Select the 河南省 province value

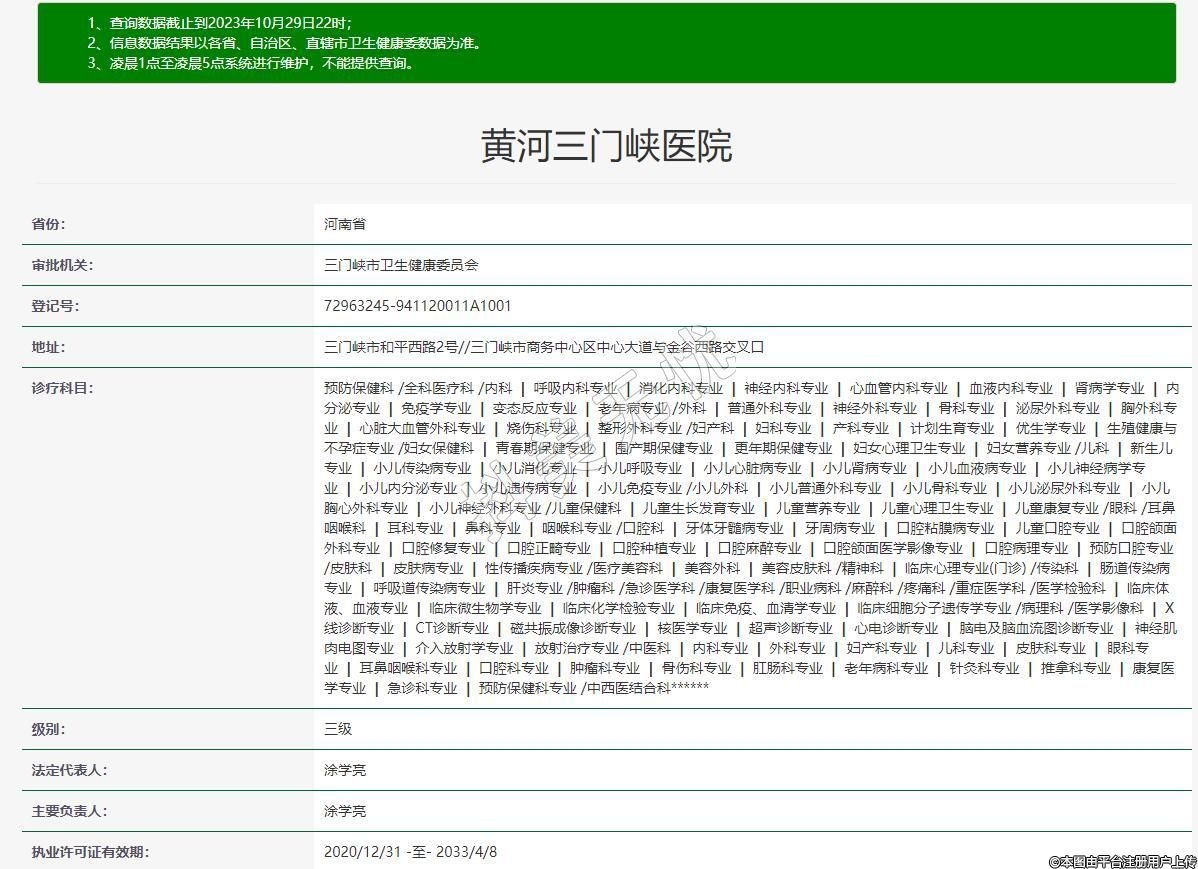[x=345, y=225]
